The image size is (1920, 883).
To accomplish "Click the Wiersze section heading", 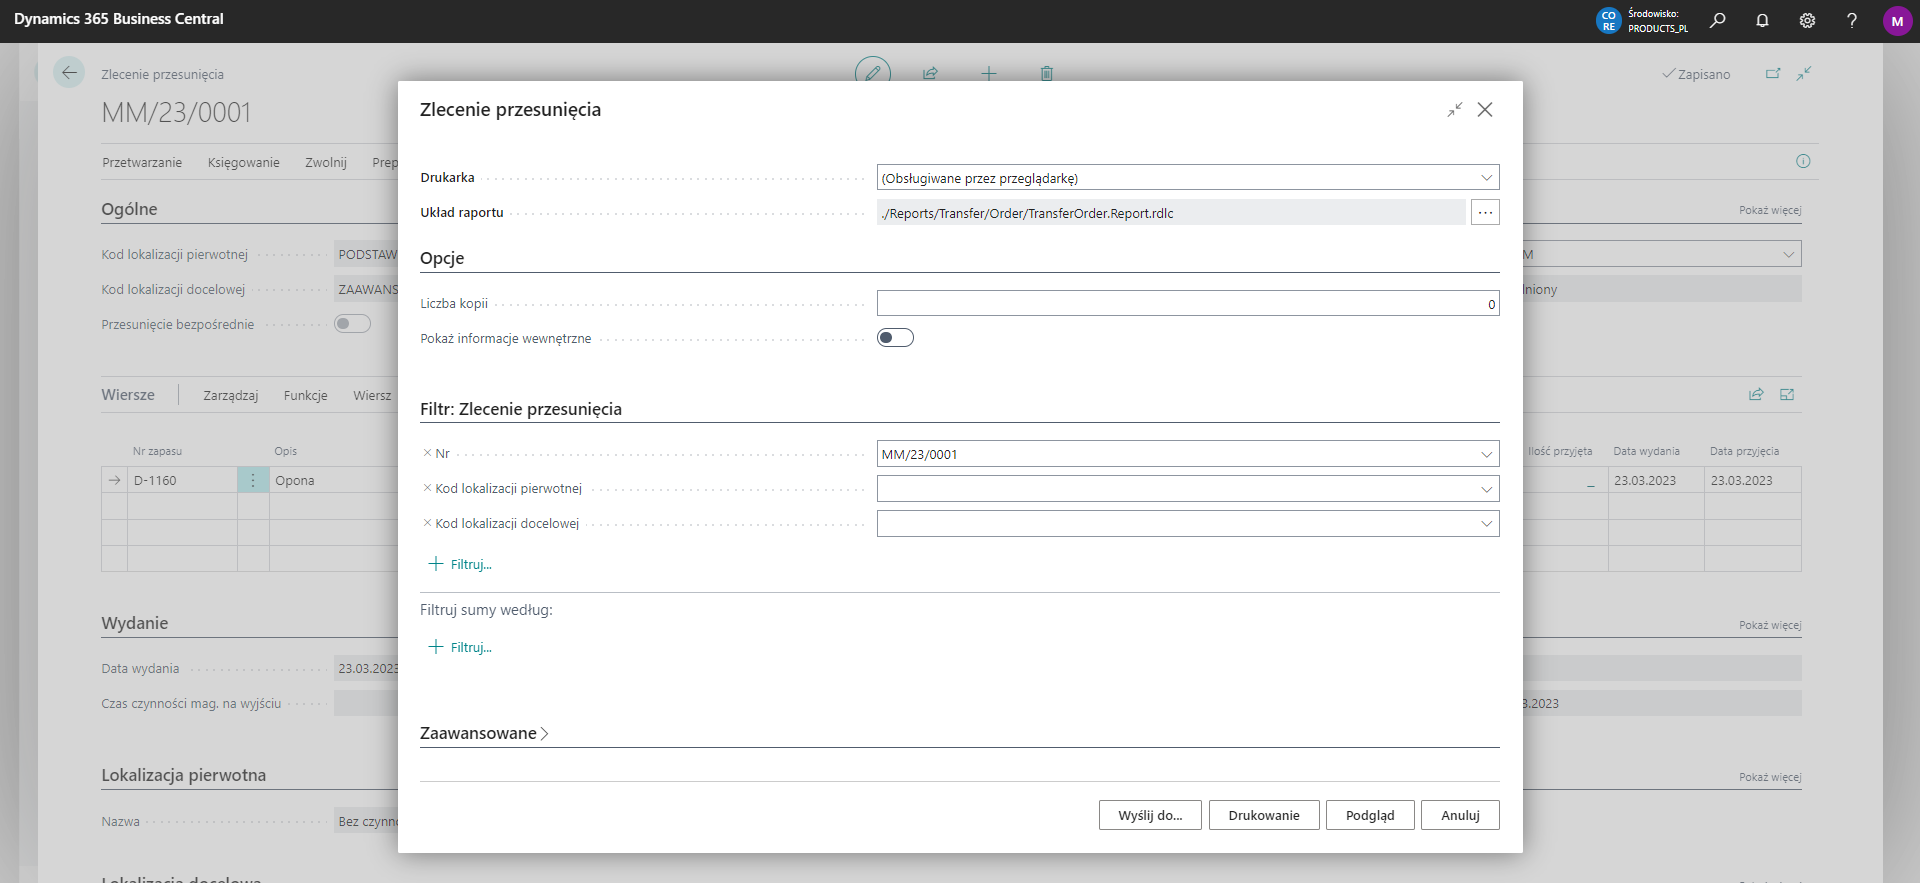I will pyautogui.click(x=128, y=395).
